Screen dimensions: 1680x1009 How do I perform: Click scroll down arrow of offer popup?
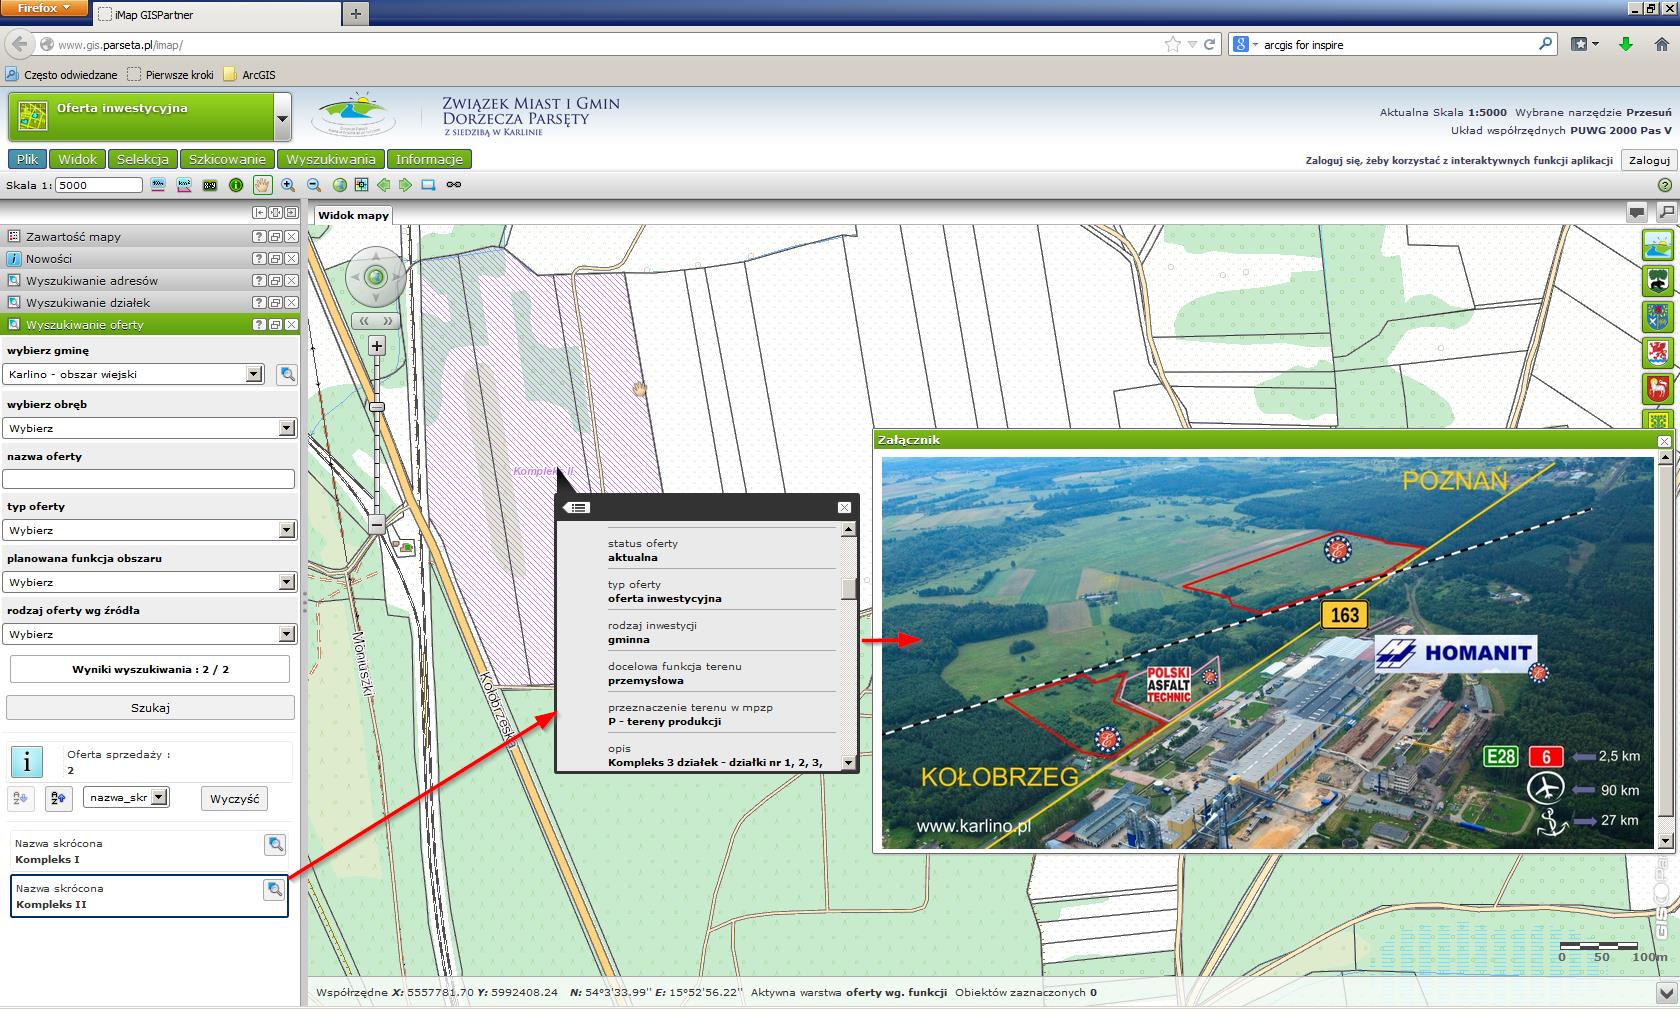tap(849, 763)
